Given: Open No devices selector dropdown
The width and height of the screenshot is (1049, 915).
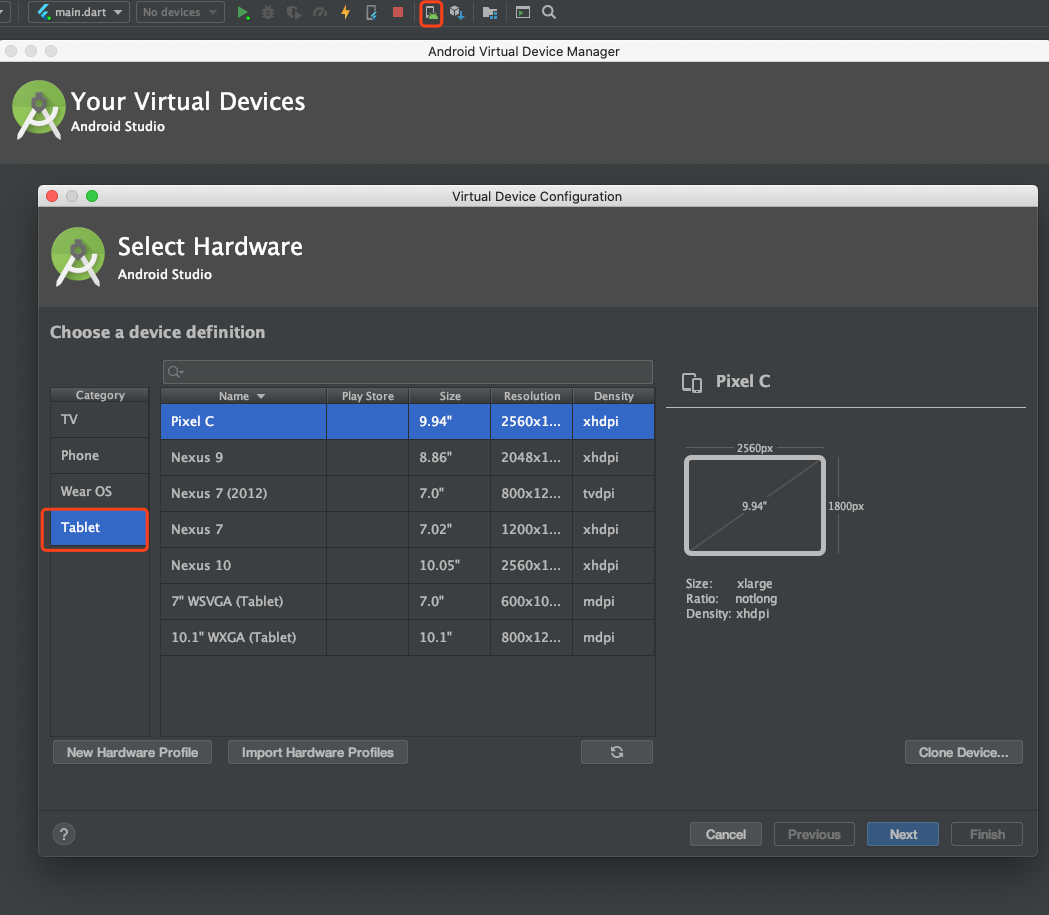Looking at the screenshot, I should [x=180, y=12].
